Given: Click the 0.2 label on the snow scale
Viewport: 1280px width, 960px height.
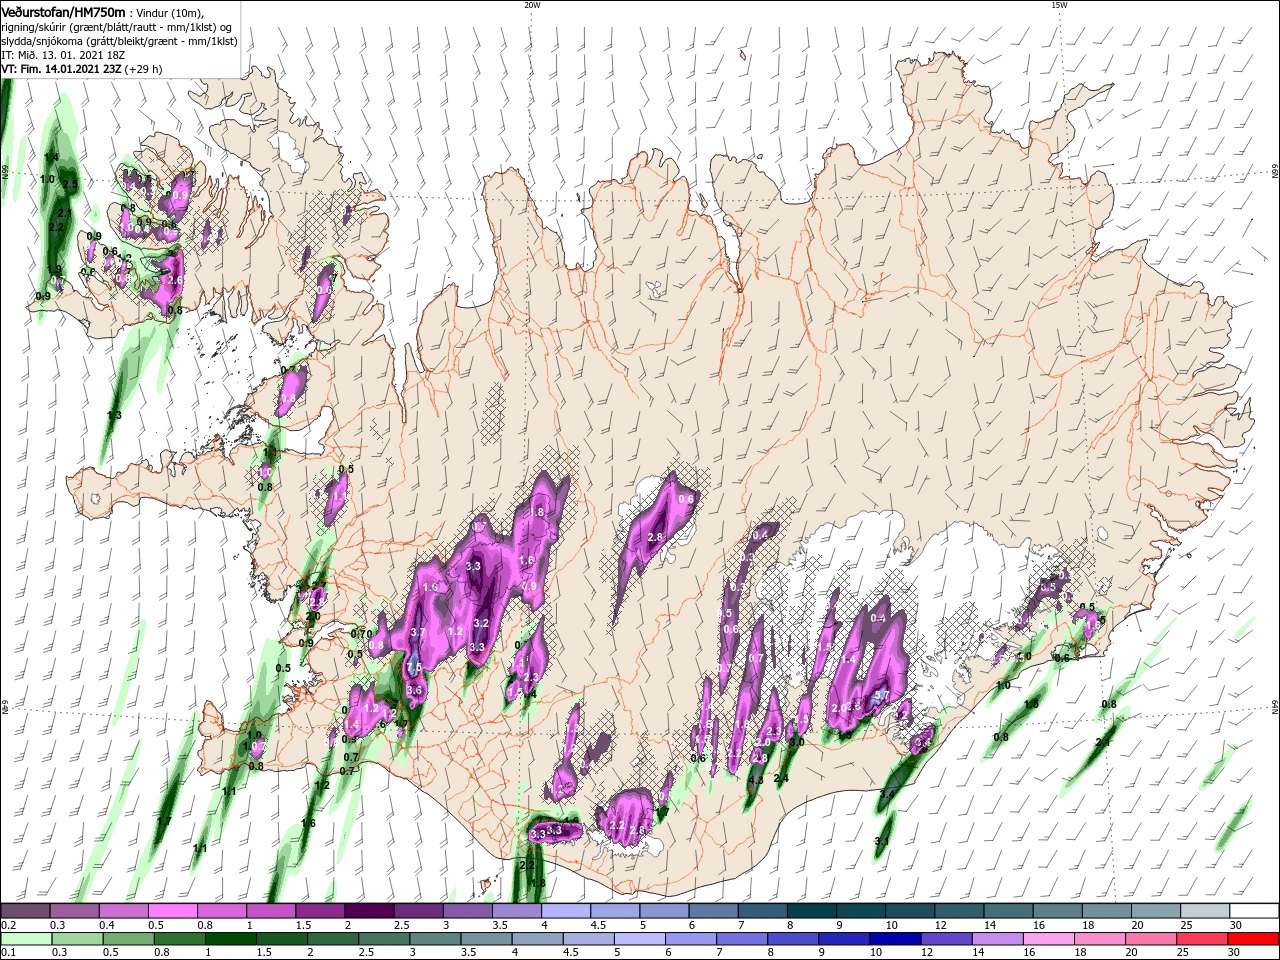Looking at the screenshot, I should click(x=9, y=925).
